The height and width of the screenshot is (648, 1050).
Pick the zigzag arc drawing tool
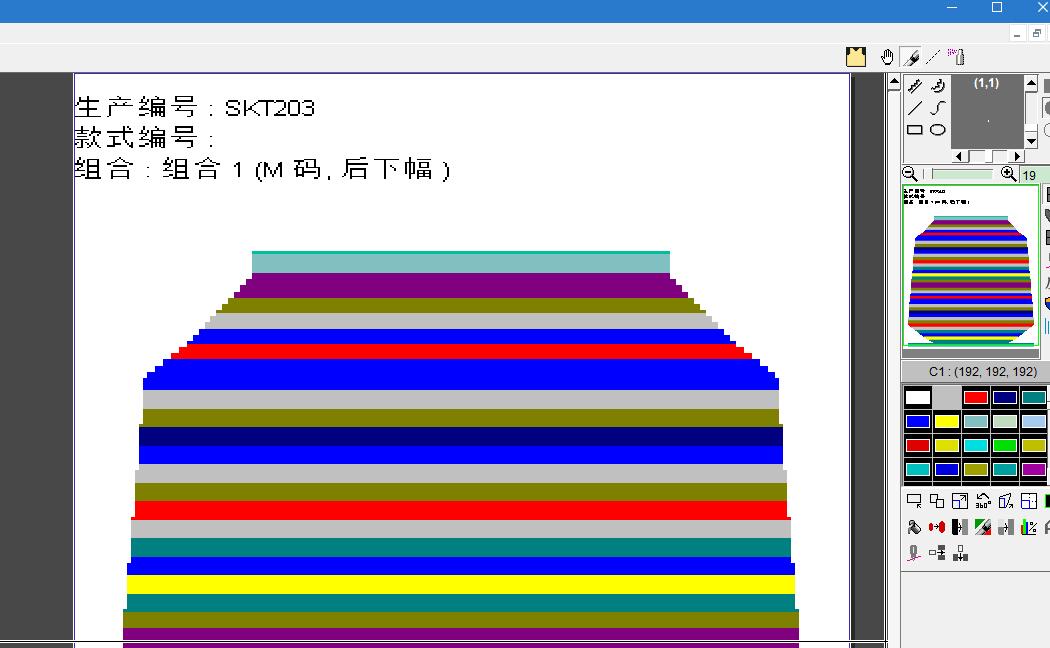[938, 86]
